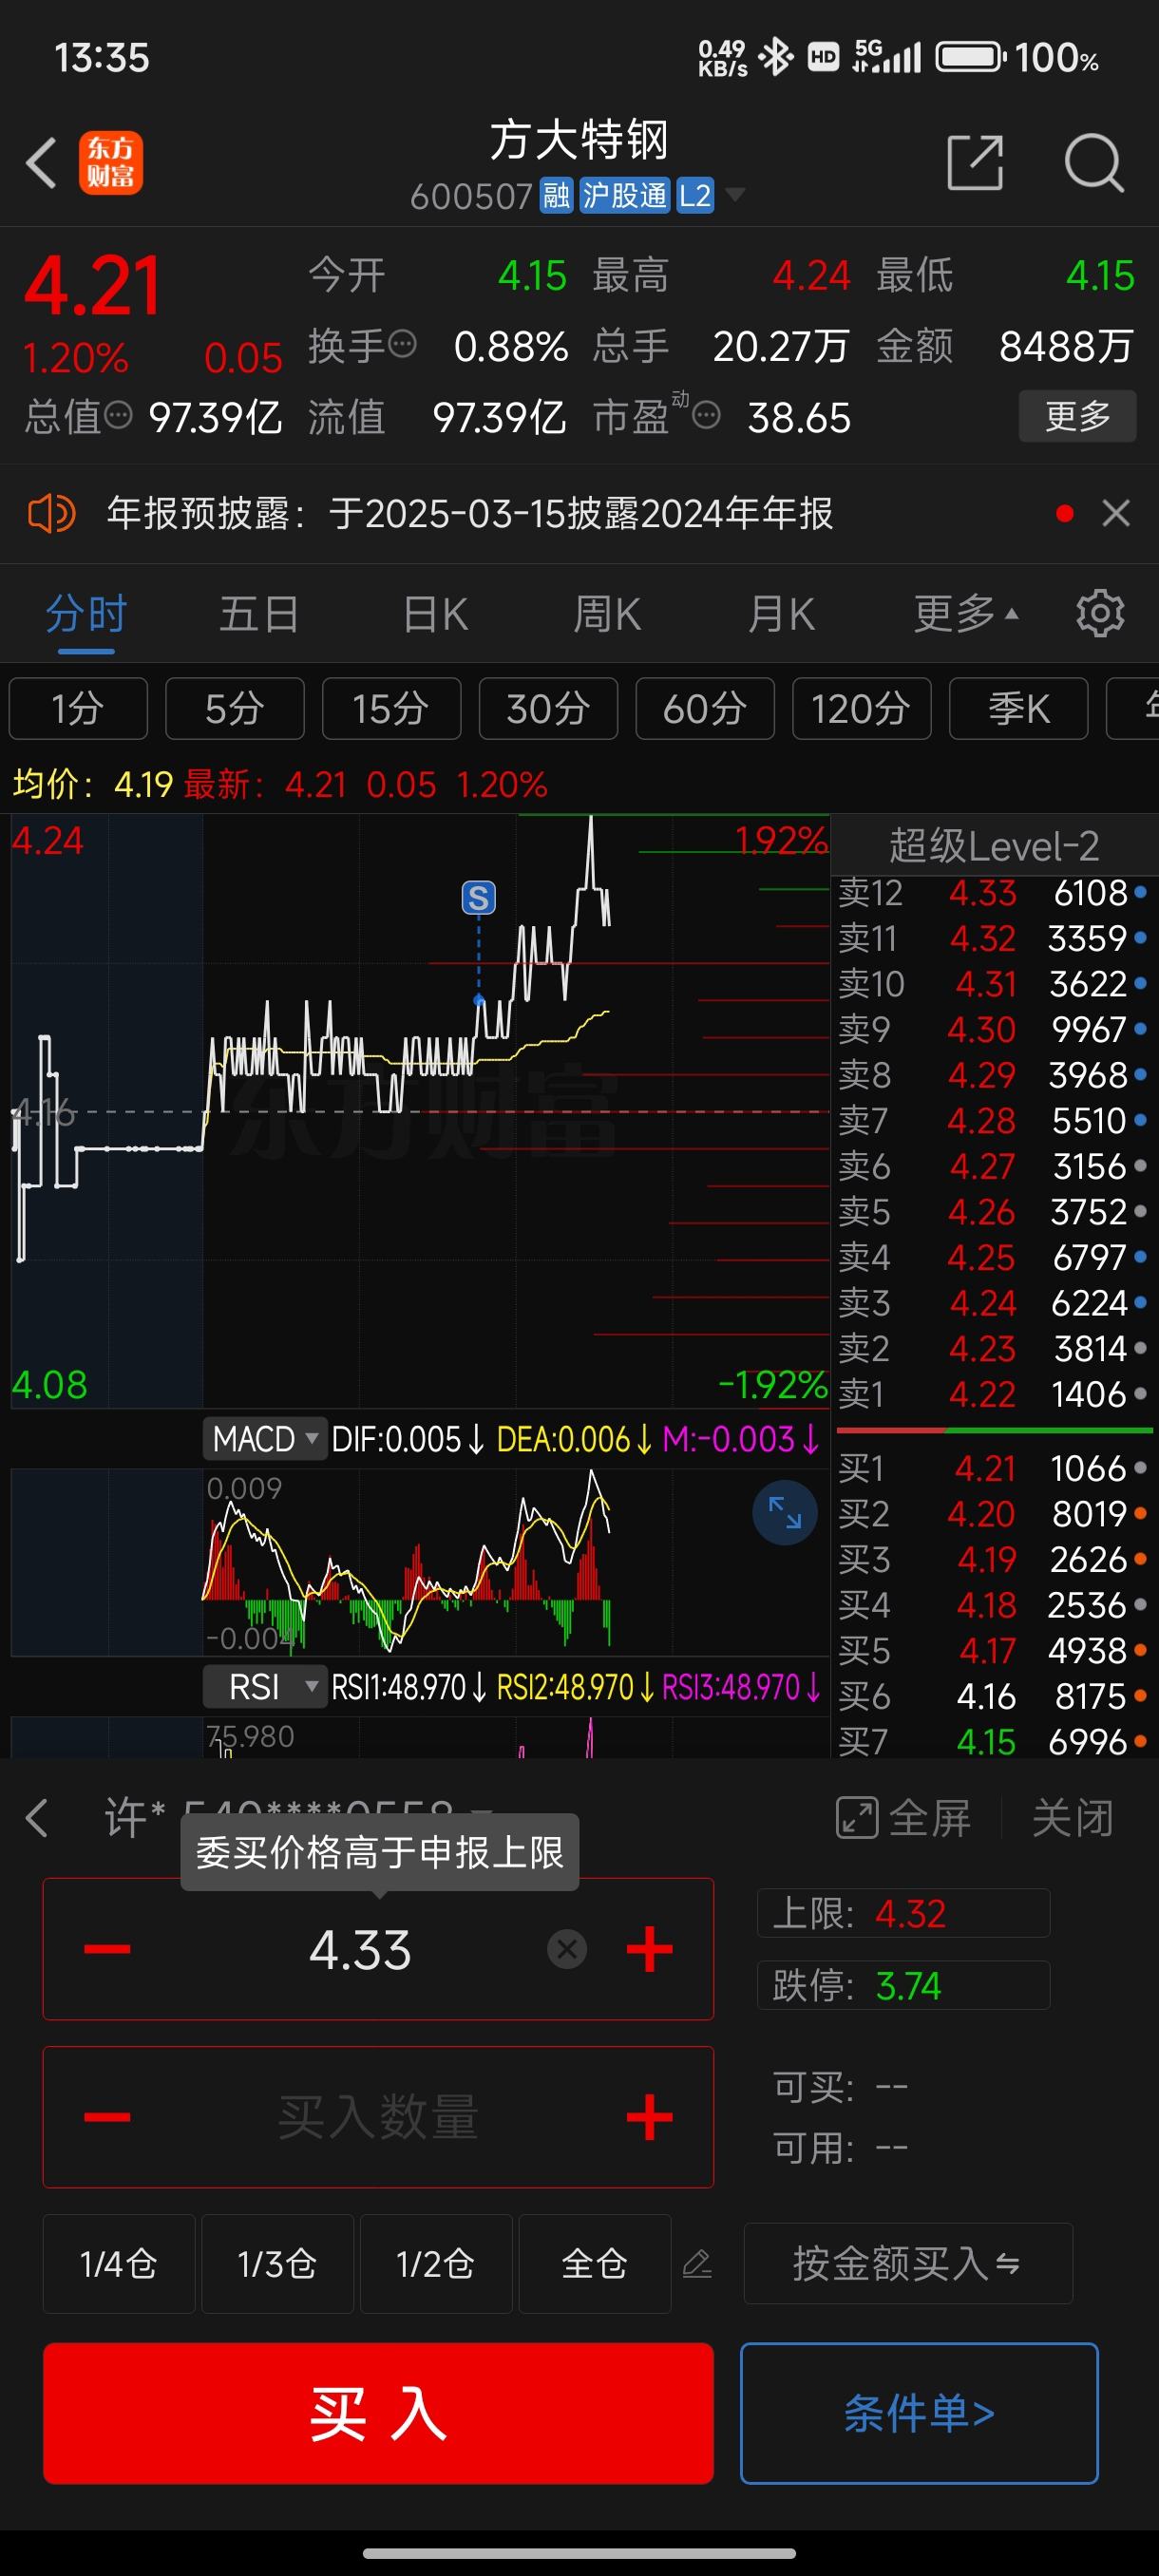Edit the buy price field 4.33
This screenshot has height=2576, width=1159.
361,1950
